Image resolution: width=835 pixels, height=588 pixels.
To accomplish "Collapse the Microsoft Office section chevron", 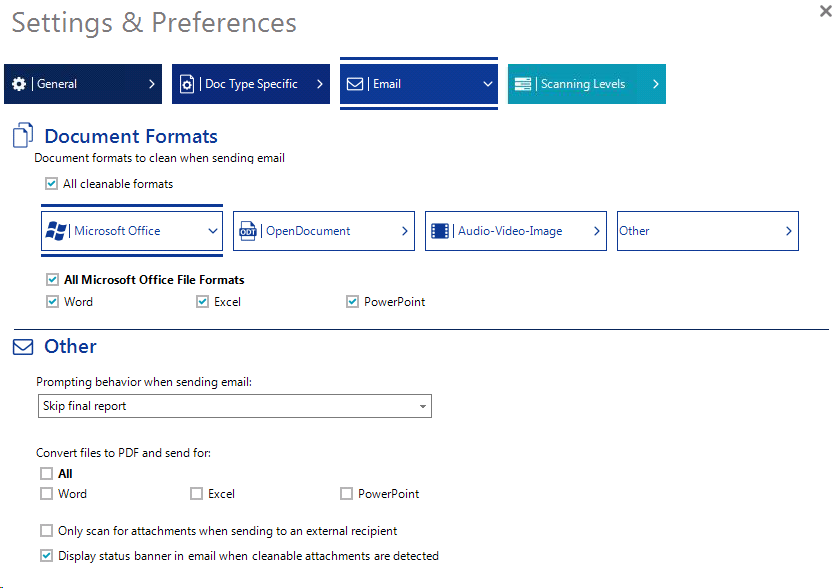I will (213, 231).
